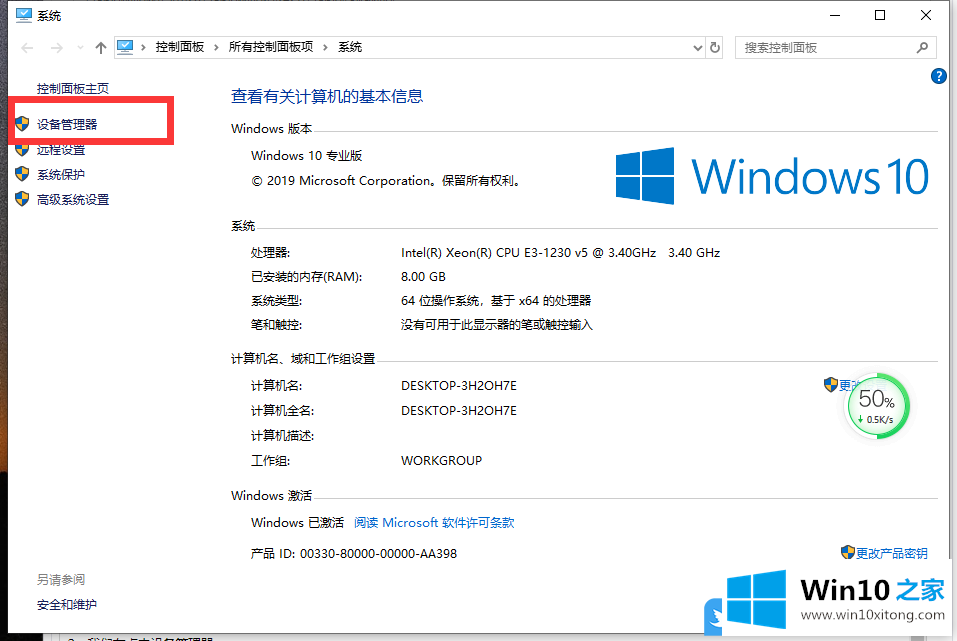Expand chevron after 控制面板 breadcrumb
This screenshot has height=641, width=957.
pos(216,47)
